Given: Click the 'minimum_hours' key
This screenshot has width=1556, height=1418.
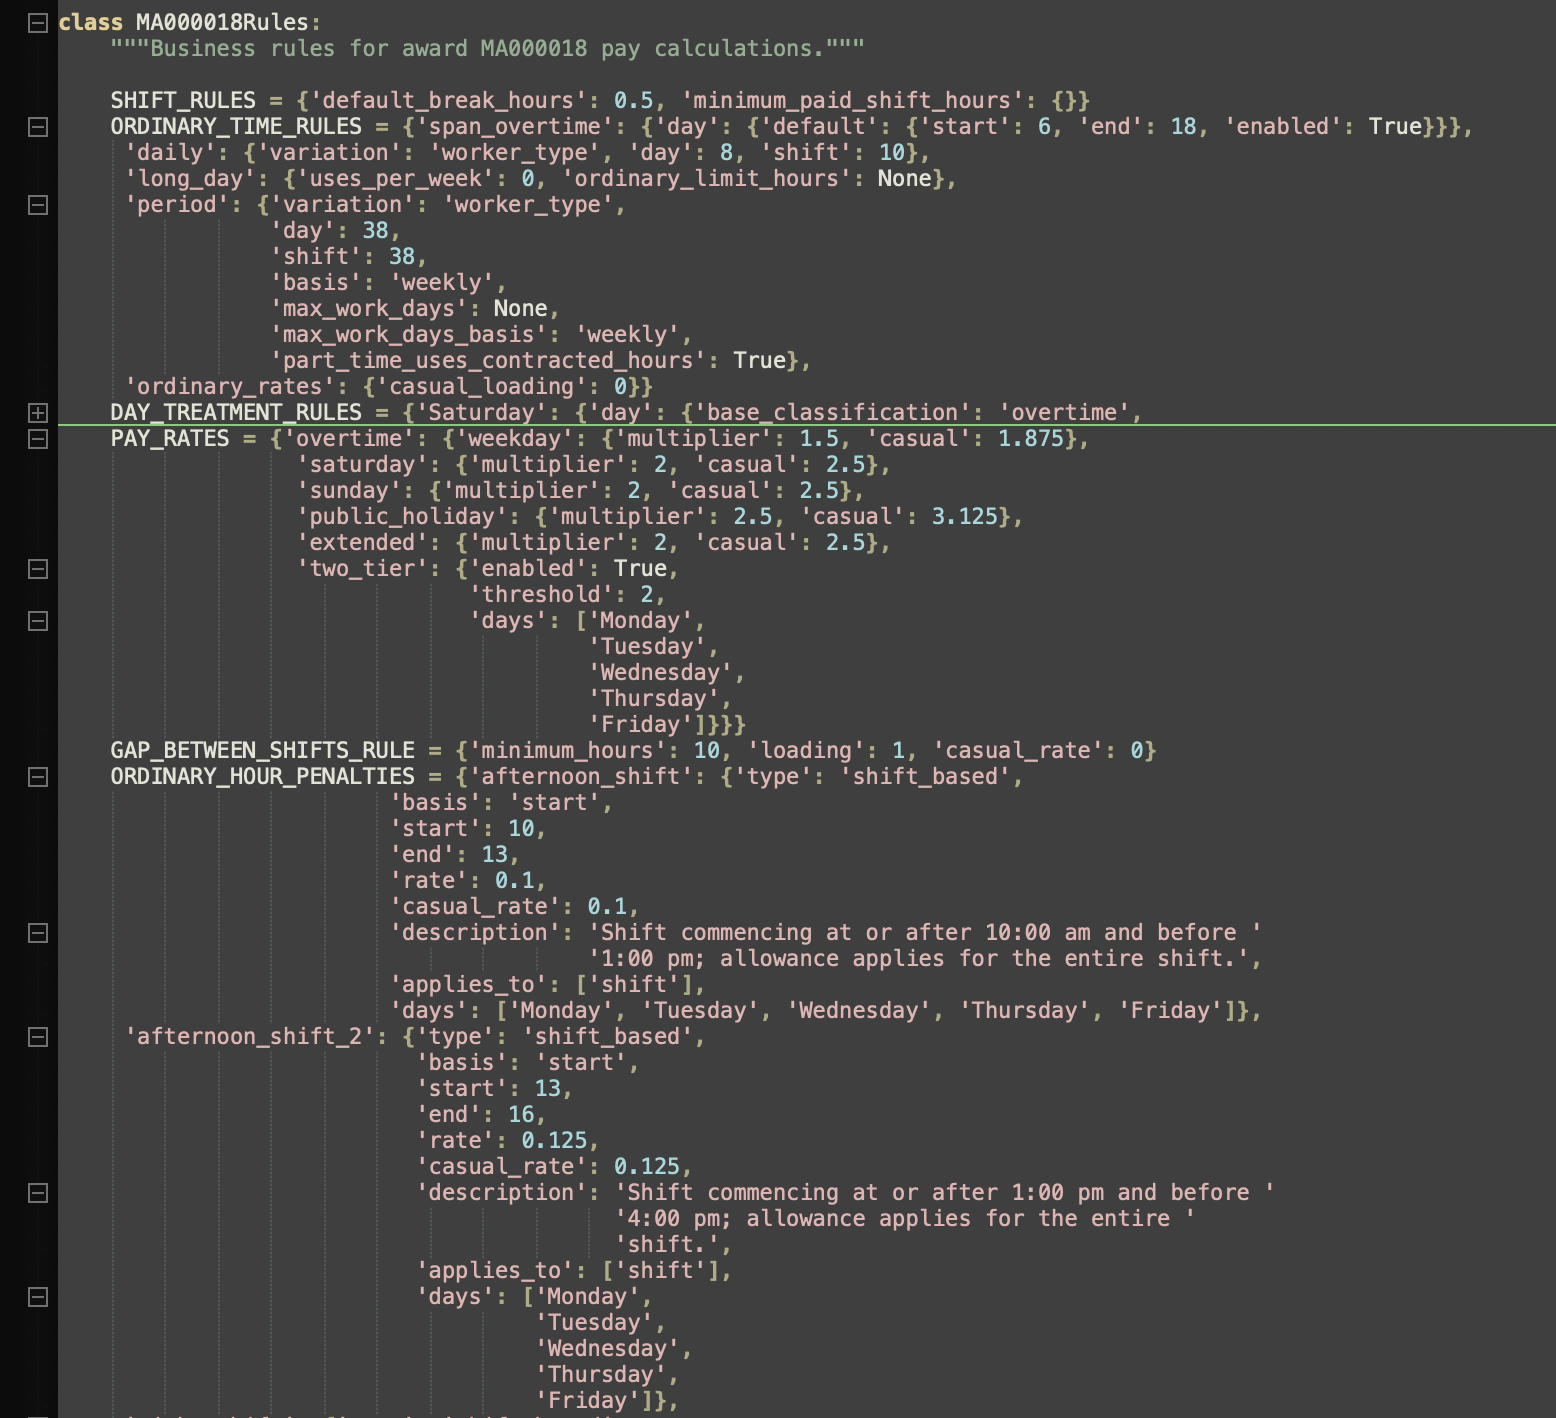Looking at the screenshot, I should click(x=568, y=750).
